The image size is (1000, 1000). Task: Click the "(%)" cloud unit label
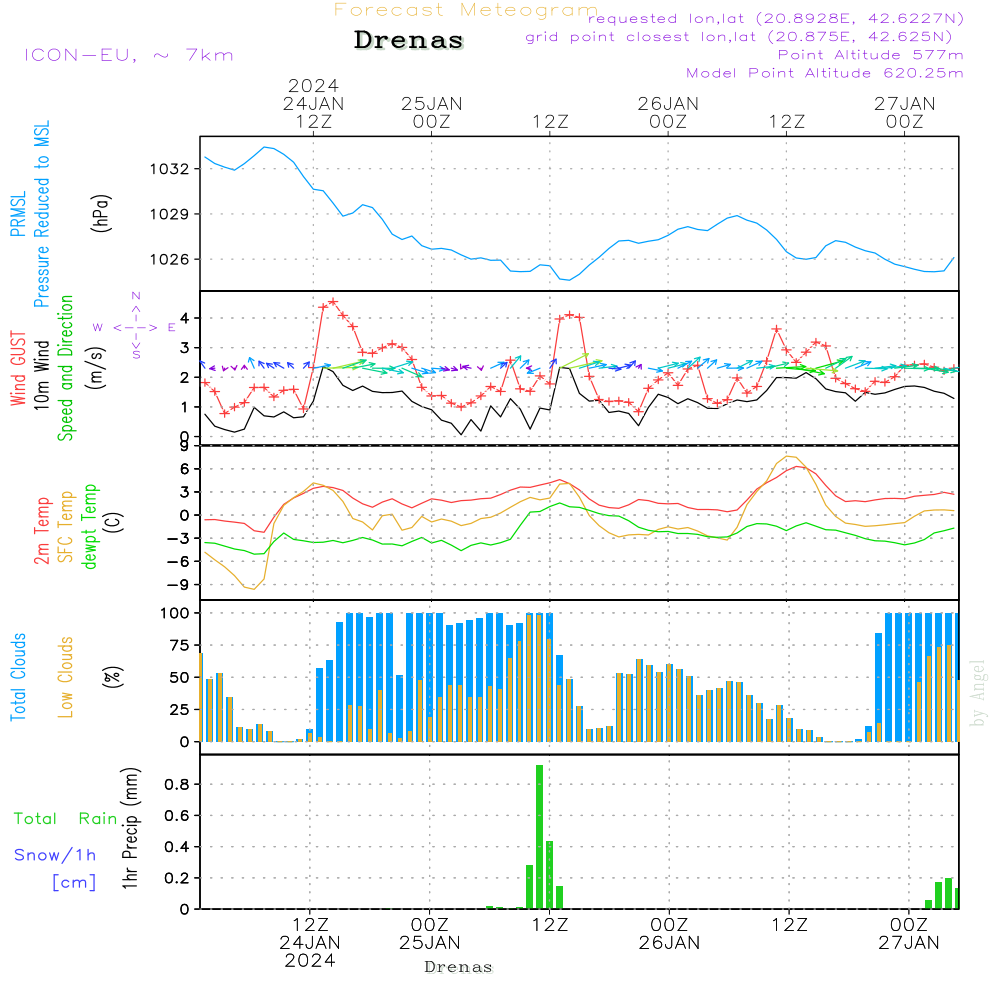pos(112,677)
